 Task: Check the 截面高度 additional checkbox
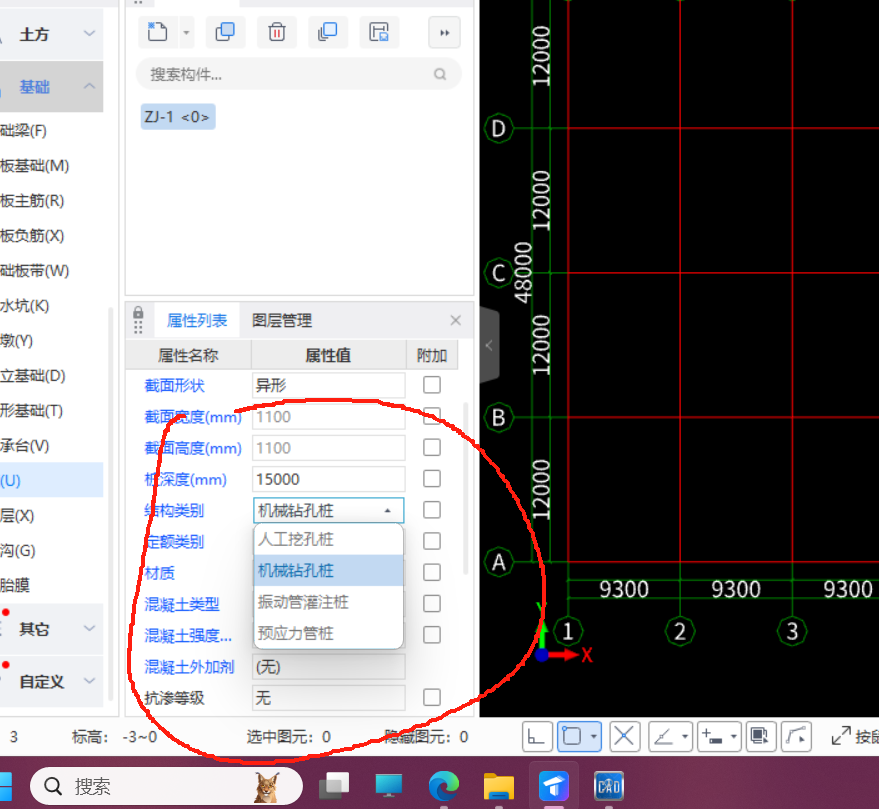(432, 447)
